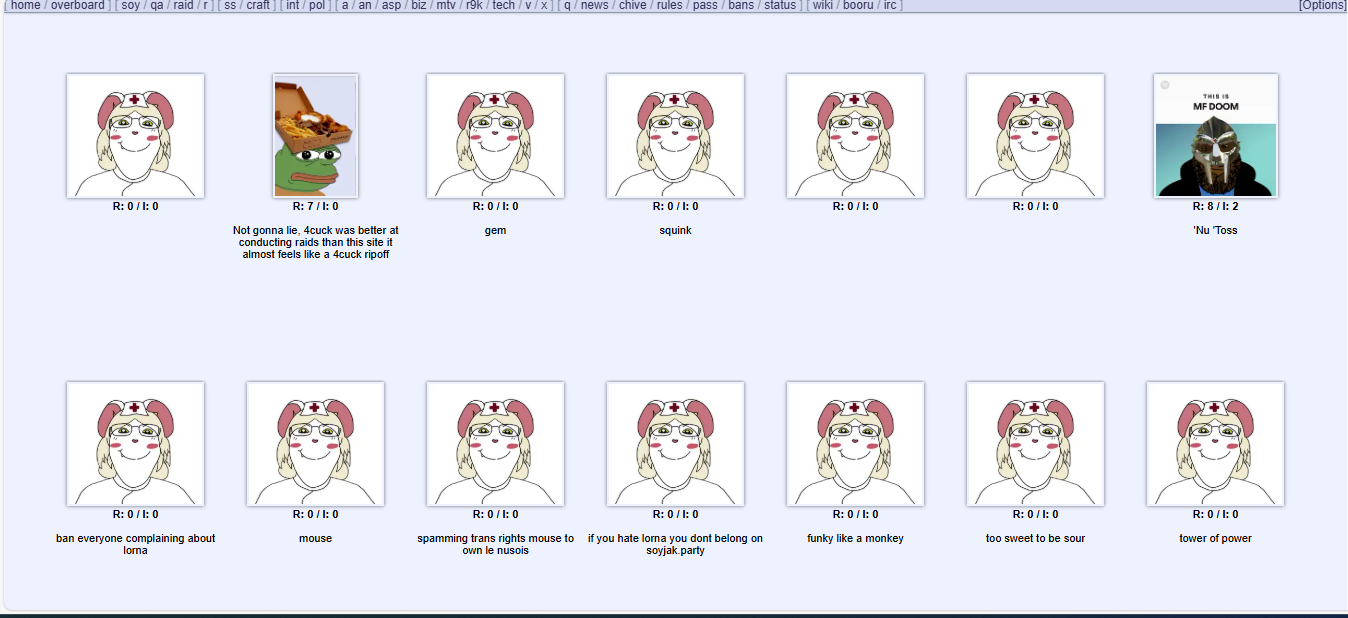Open the thumbnail above 'funky like a monkey'
This screenshot has height=618, width=1348.
[855, 443]
